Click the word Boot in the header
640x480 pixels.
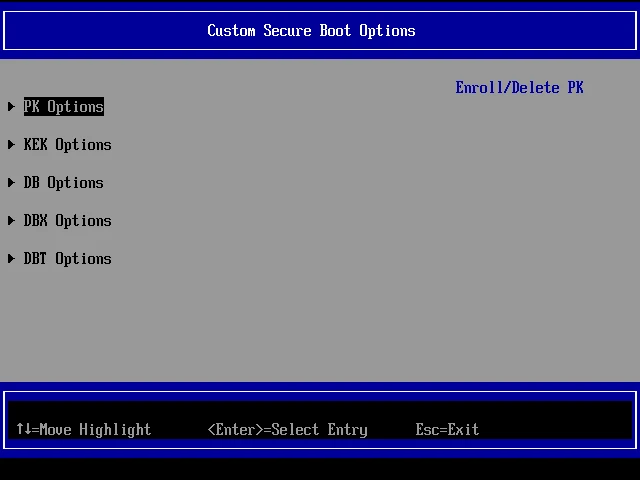335,30
